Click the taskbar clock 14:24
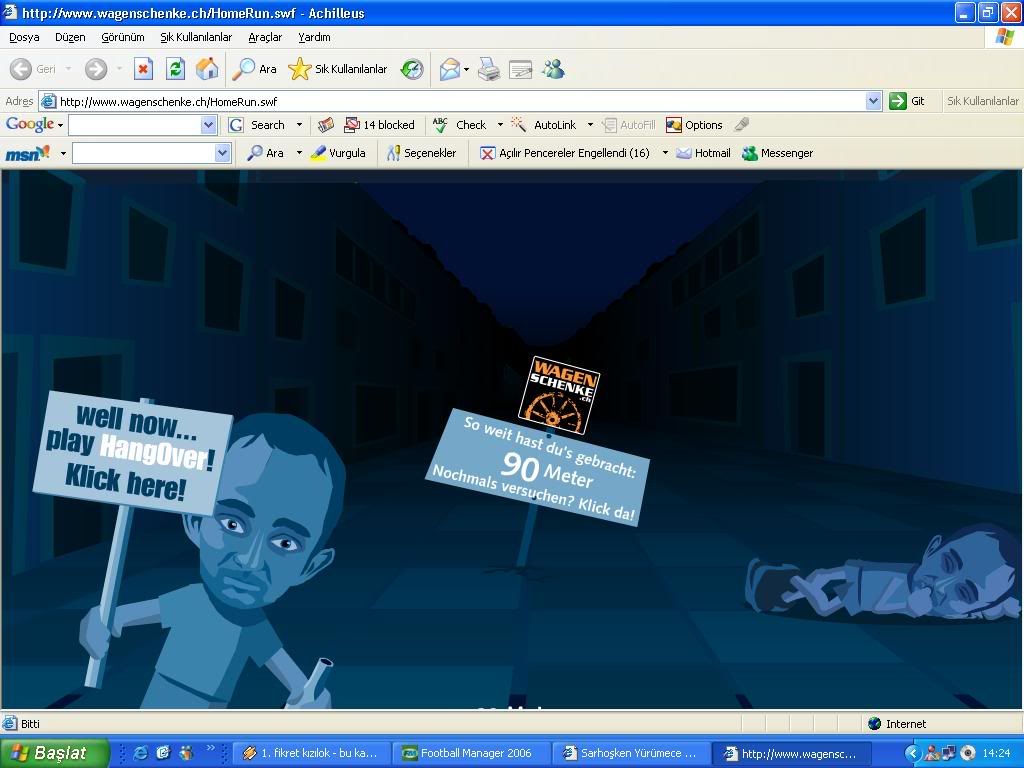The height and width of the screenshot is (768, 1024). click(996, 753)
